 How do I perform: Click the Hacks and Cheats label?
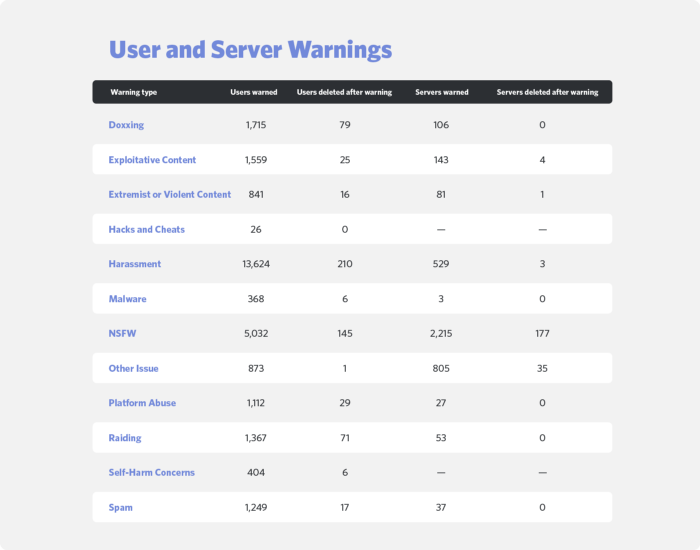[x=146, y=229]
